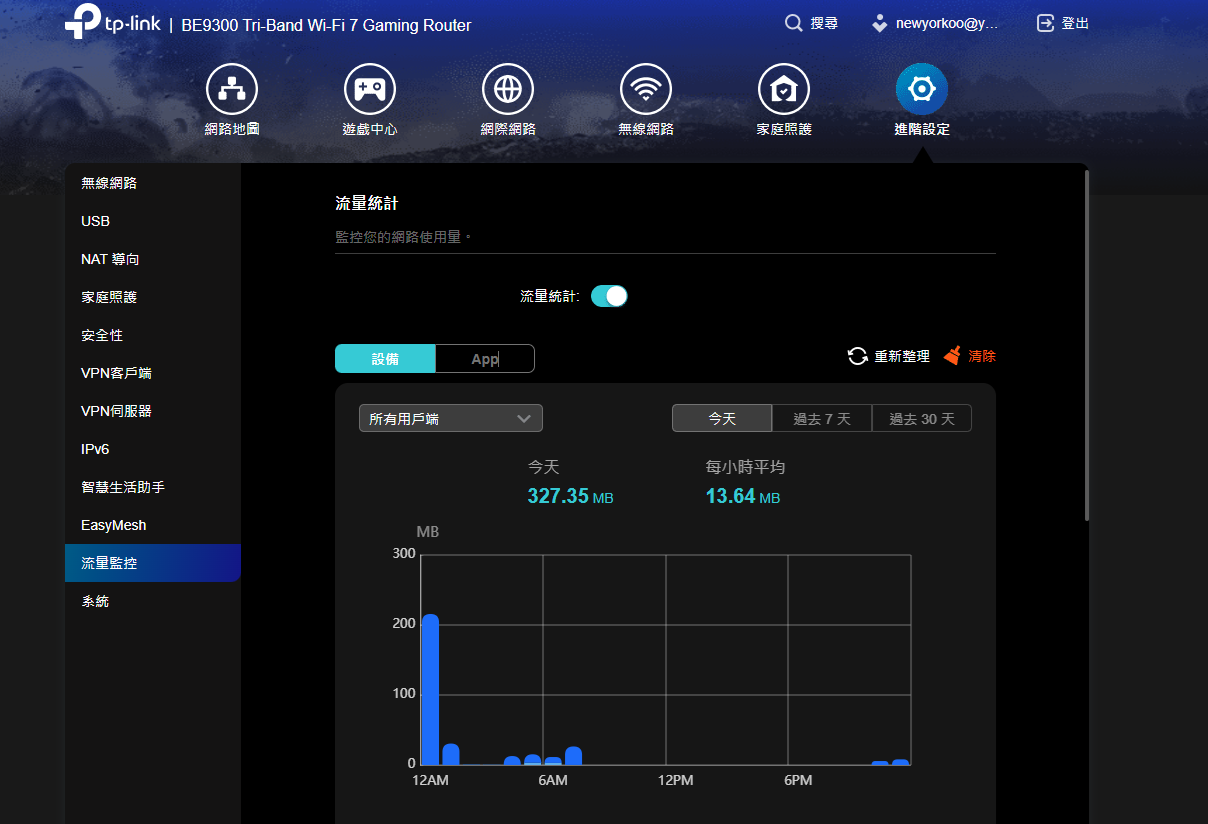Open 無線網路 in the sidebar
The height and width of the screenshot is (824, 1208).
tap(153, 183)
